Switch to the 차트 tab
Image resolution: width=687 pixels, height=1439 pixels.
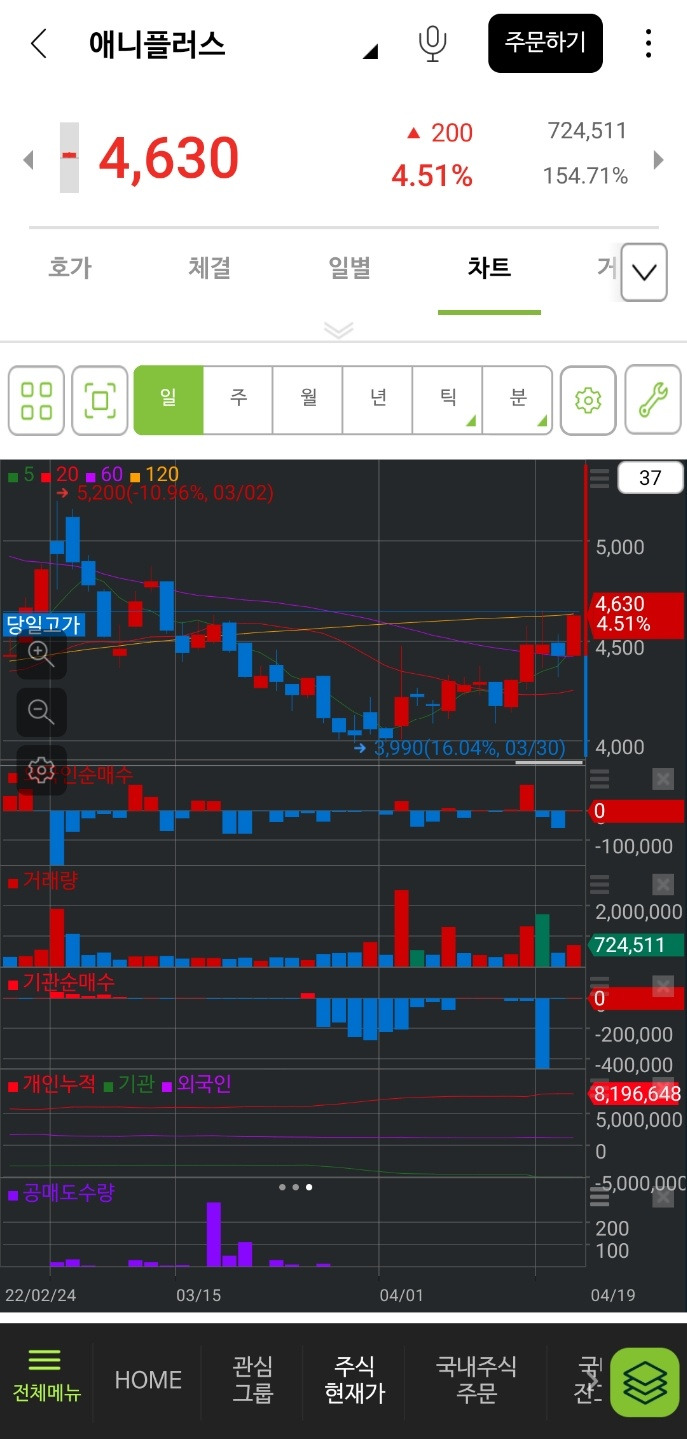coord(489,268)
